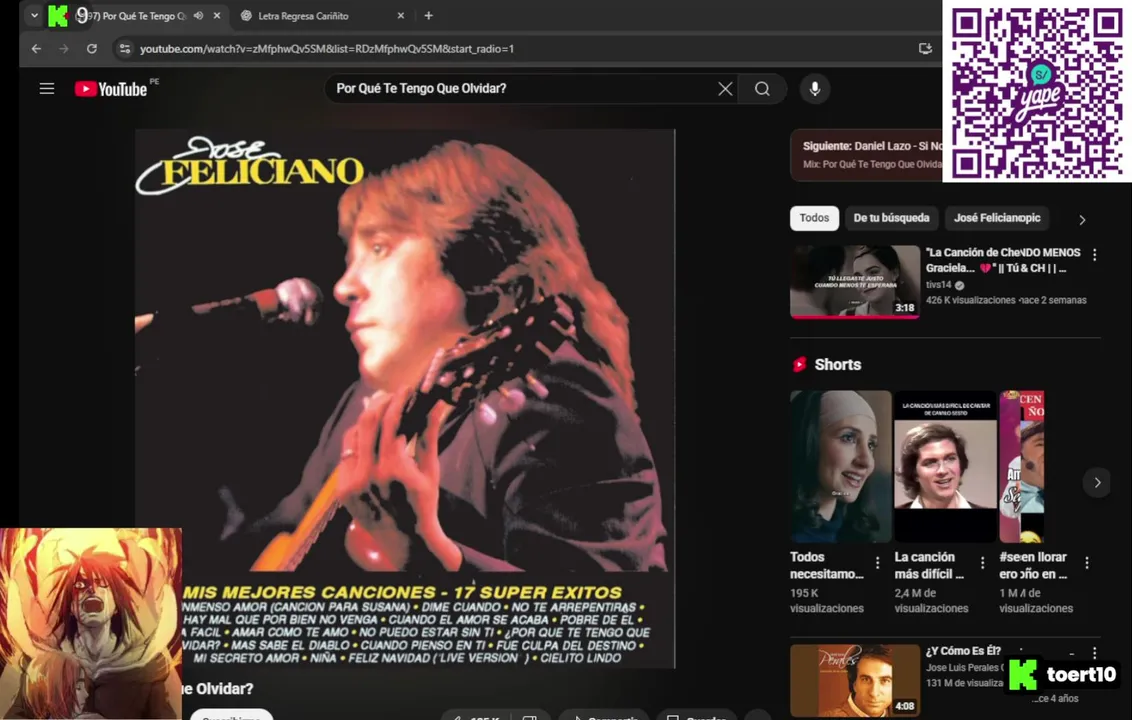1132x720 pixels.
Task: Expand the Siguiente: Daniel Lazo mix panel
Action: pos(866,155)
